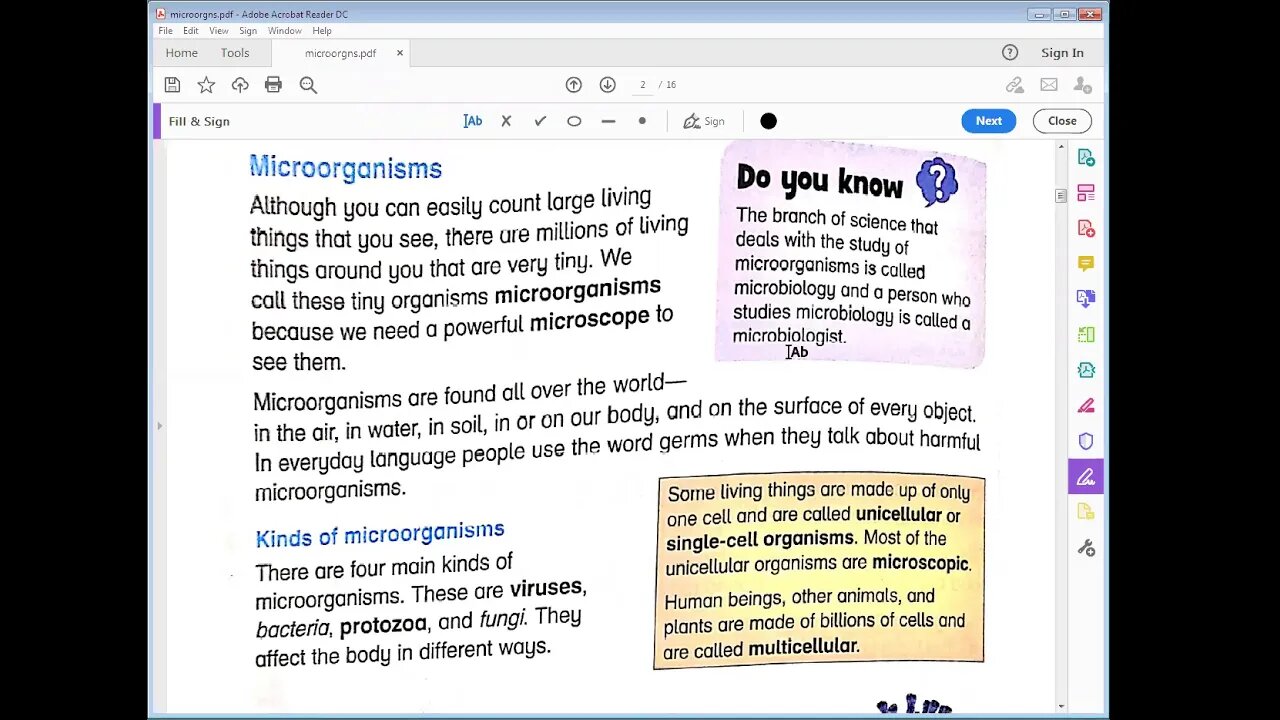
Task: Switch to the Tools tab
Action: 235,53
